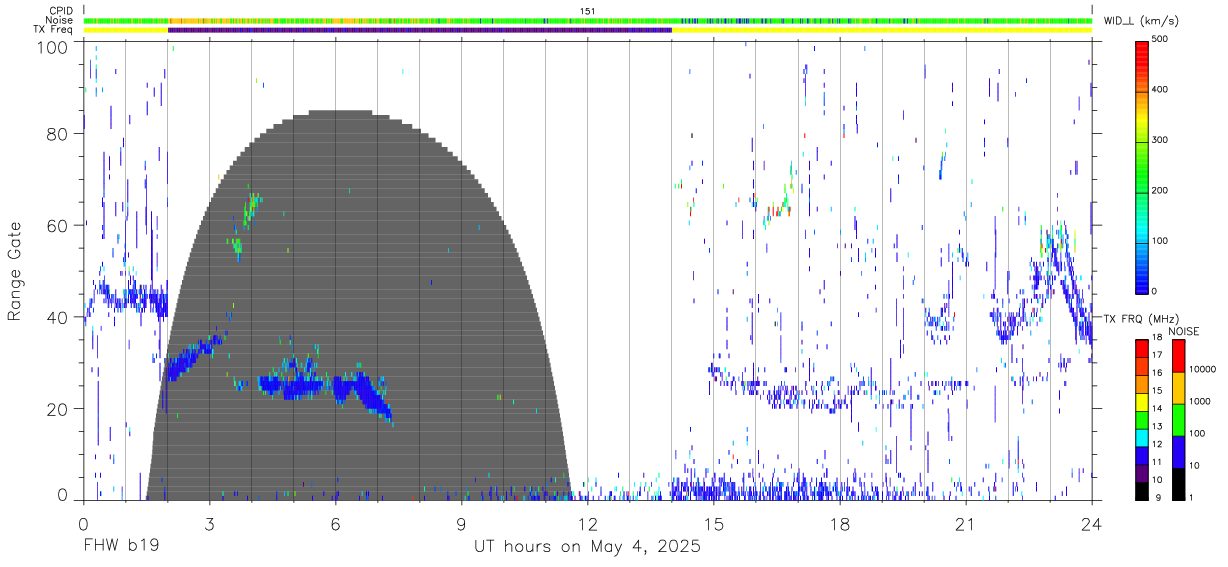
Task: Click the red segment of noise legend
Action: point(1177,356)
